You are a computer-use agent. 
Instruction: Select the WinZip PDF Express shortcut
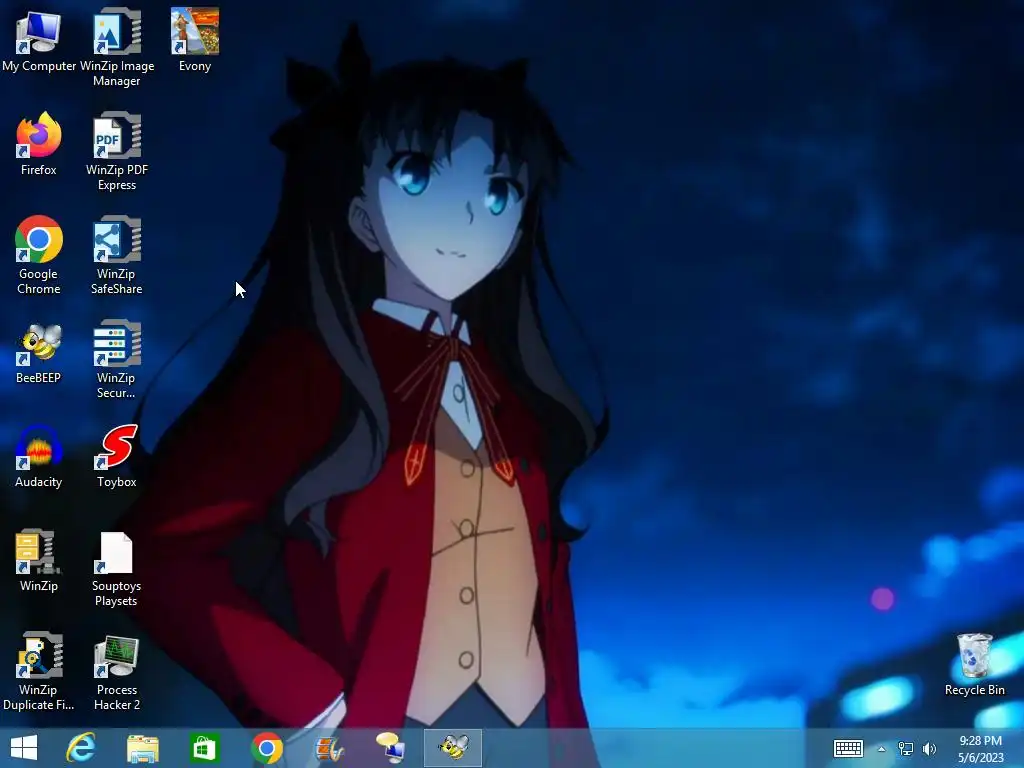click(x=117, y=152)
